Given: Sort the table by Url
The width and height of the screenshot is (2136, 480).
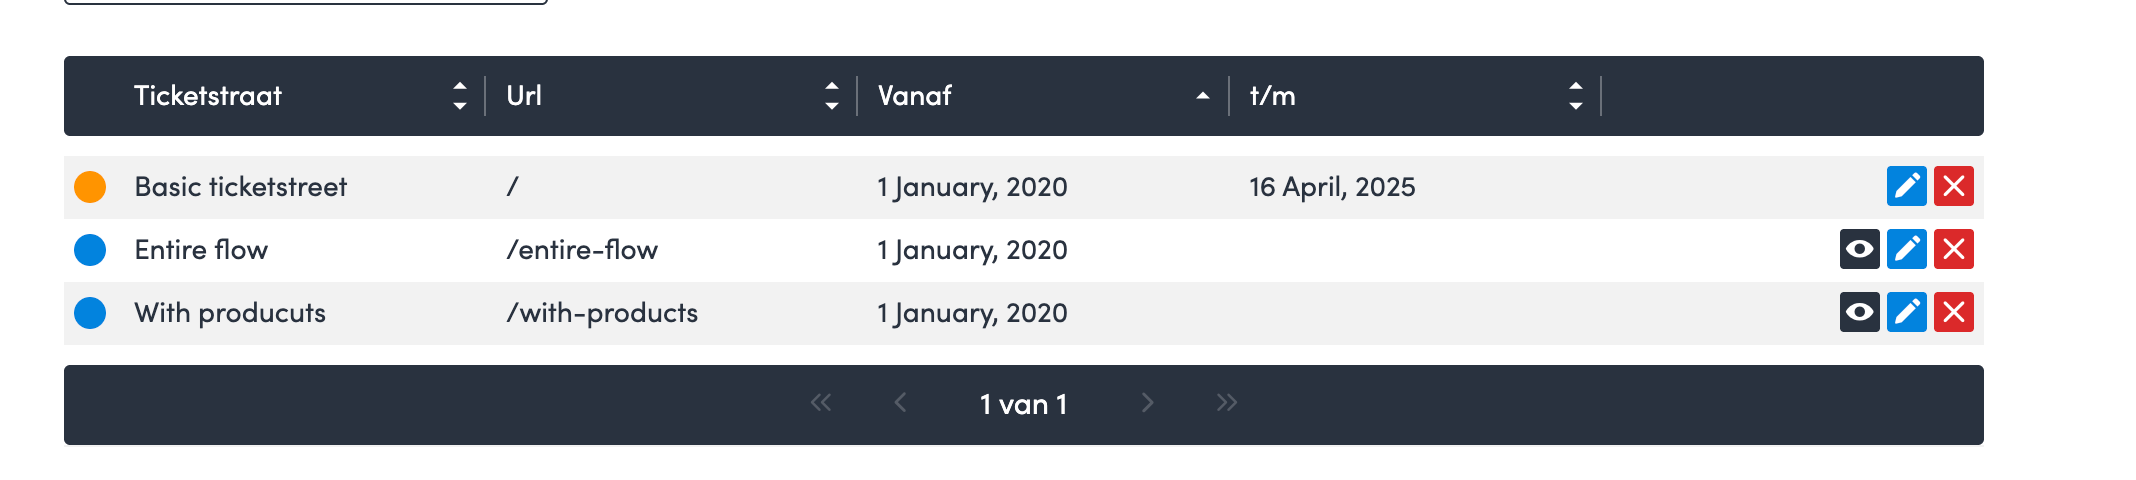Looking at the screenshot, I should click(x=831, y=96).
